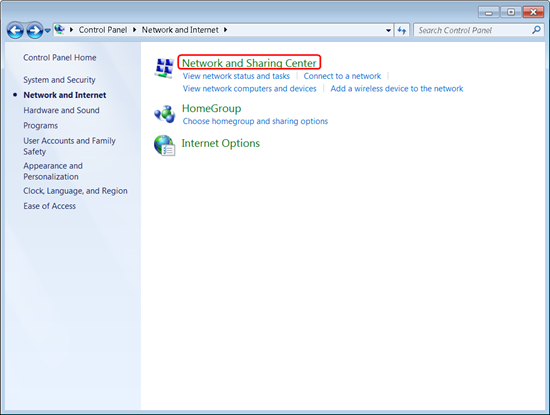The width and height of the screenshot is (550, 415).
Task: Expand arrow after Control Panel breadcrumb
Action: [x=134, y=30]
